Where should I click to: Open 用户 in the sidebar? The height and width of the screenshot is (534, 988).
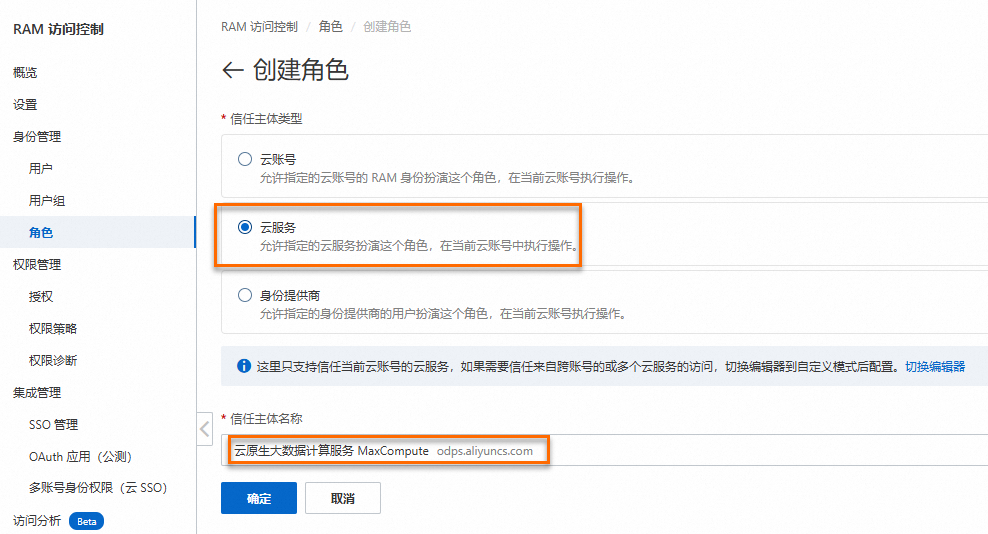pyautogui.click(x=41, y=168)
